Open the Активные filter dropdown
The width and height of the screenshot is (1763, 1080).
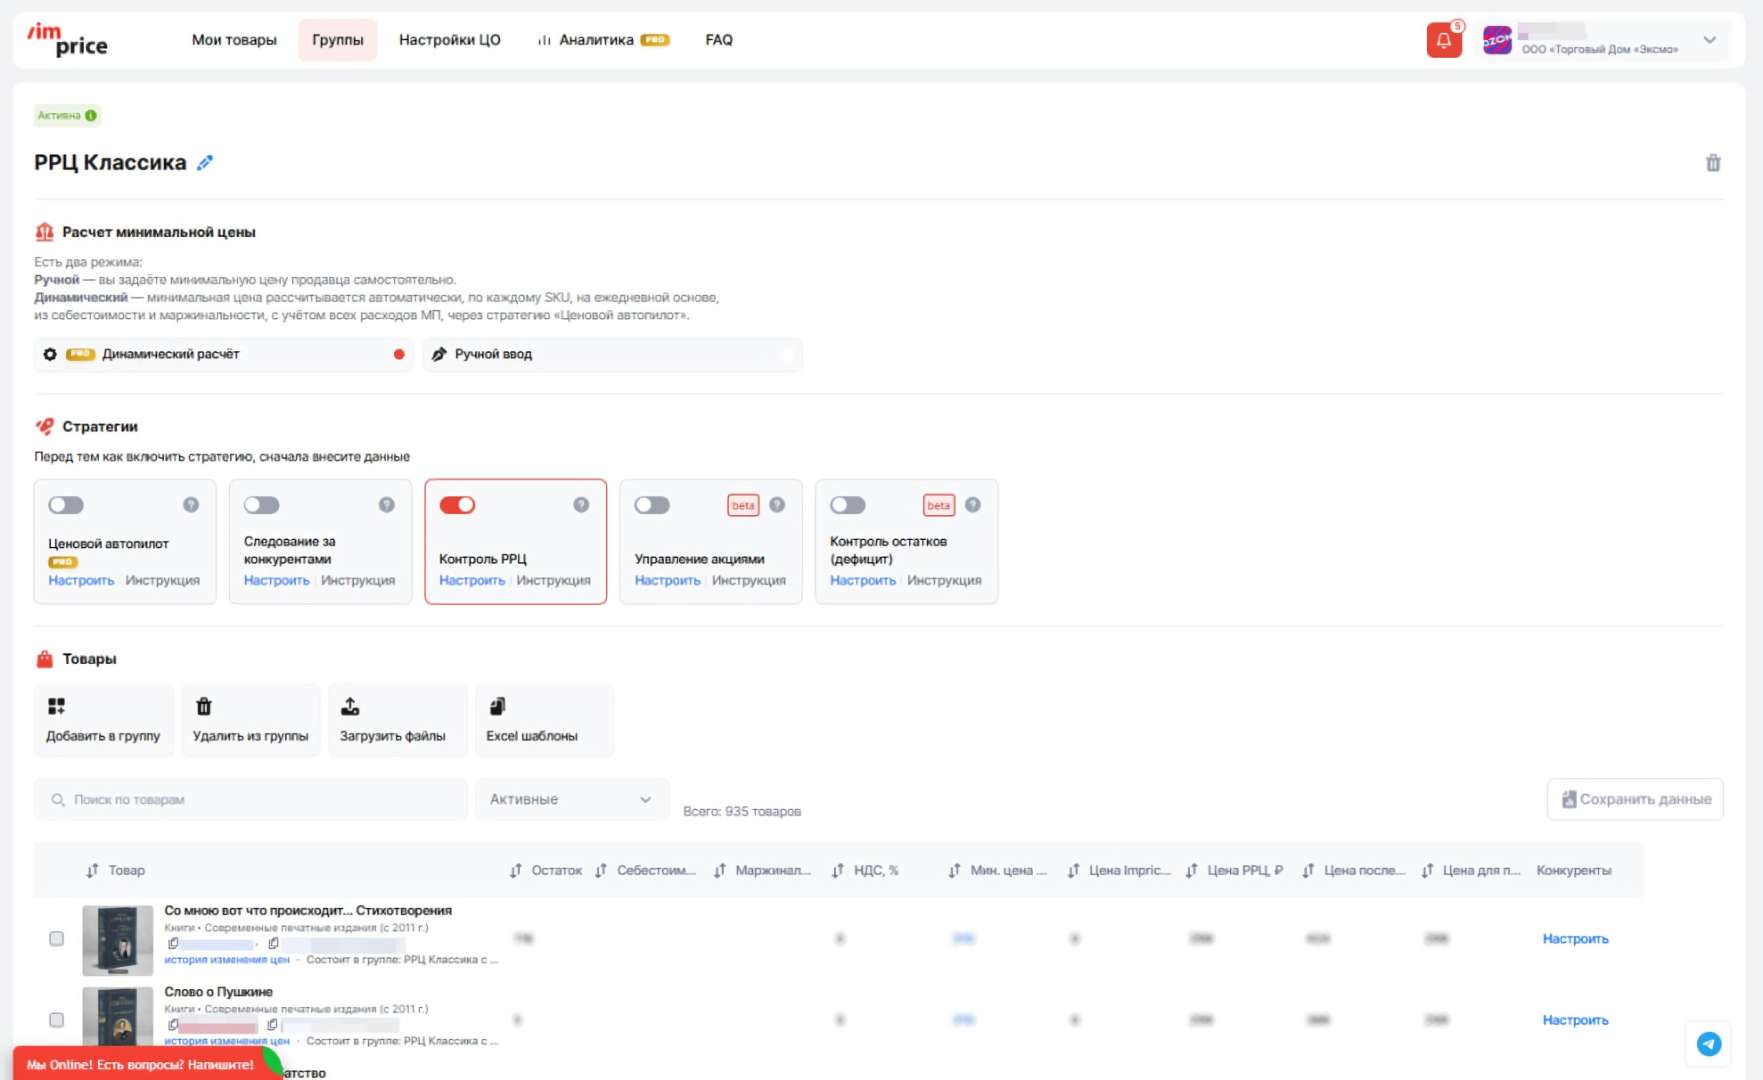[x=572, y=800]
